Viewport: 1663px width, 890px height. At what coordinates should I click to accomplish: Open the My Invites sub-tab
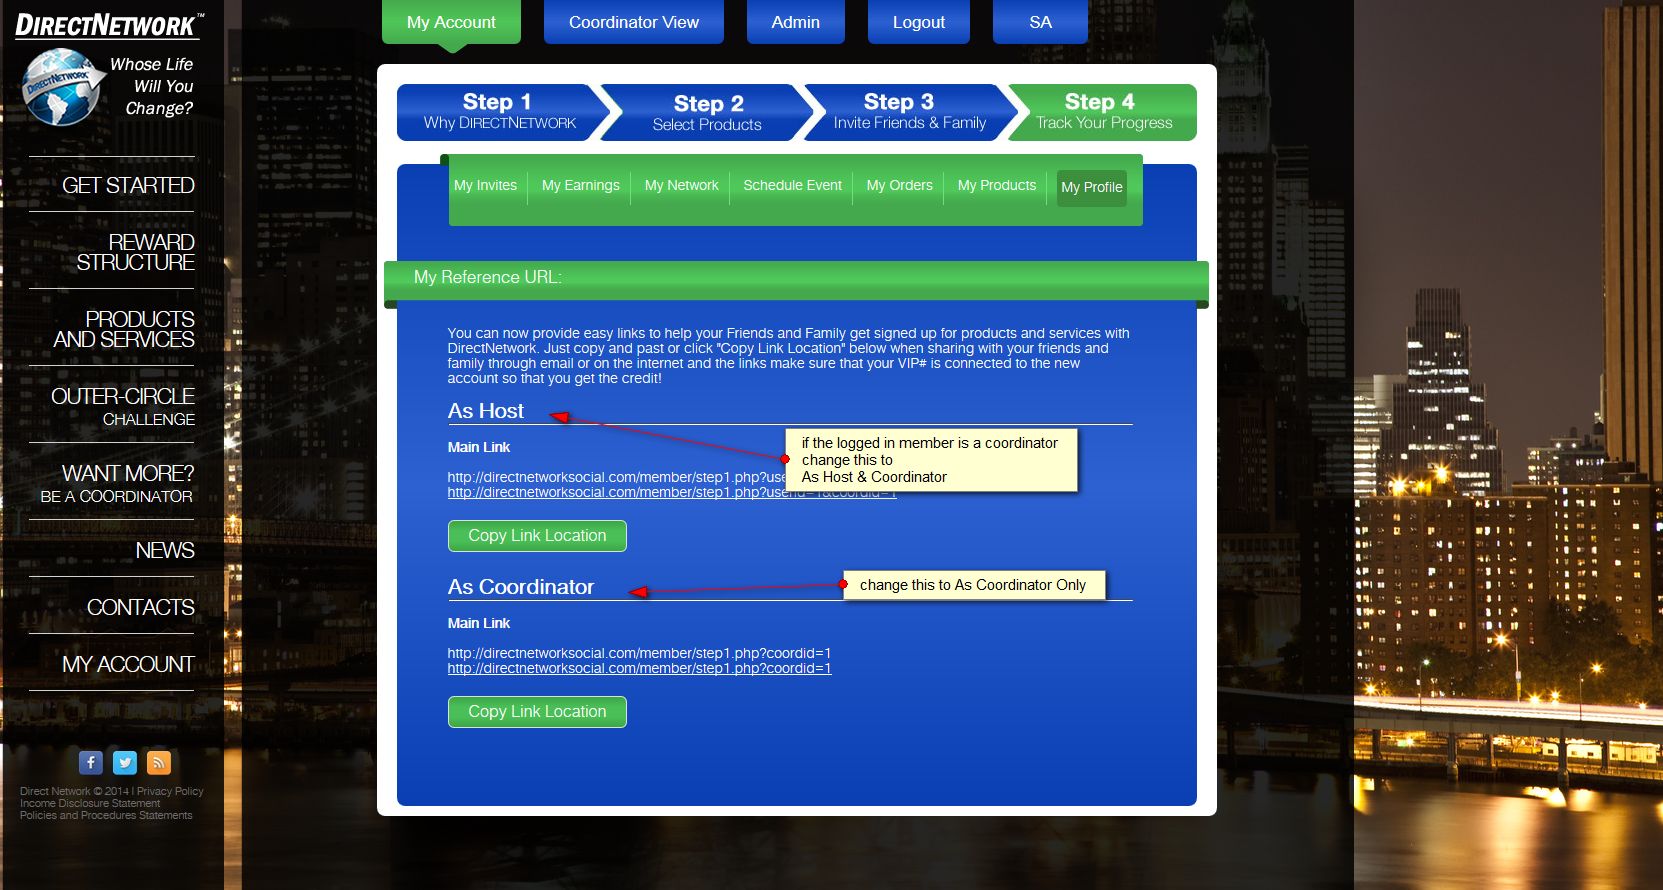click(x=485, y=185)
